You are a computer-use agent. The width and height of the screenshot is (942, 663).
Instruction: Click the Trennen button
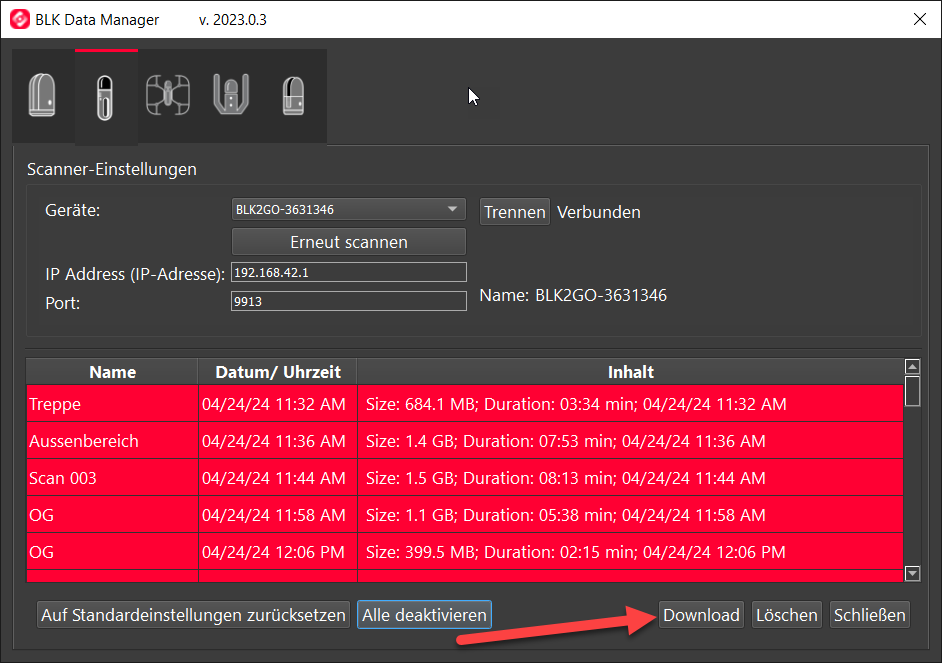(x=514, y=212)
